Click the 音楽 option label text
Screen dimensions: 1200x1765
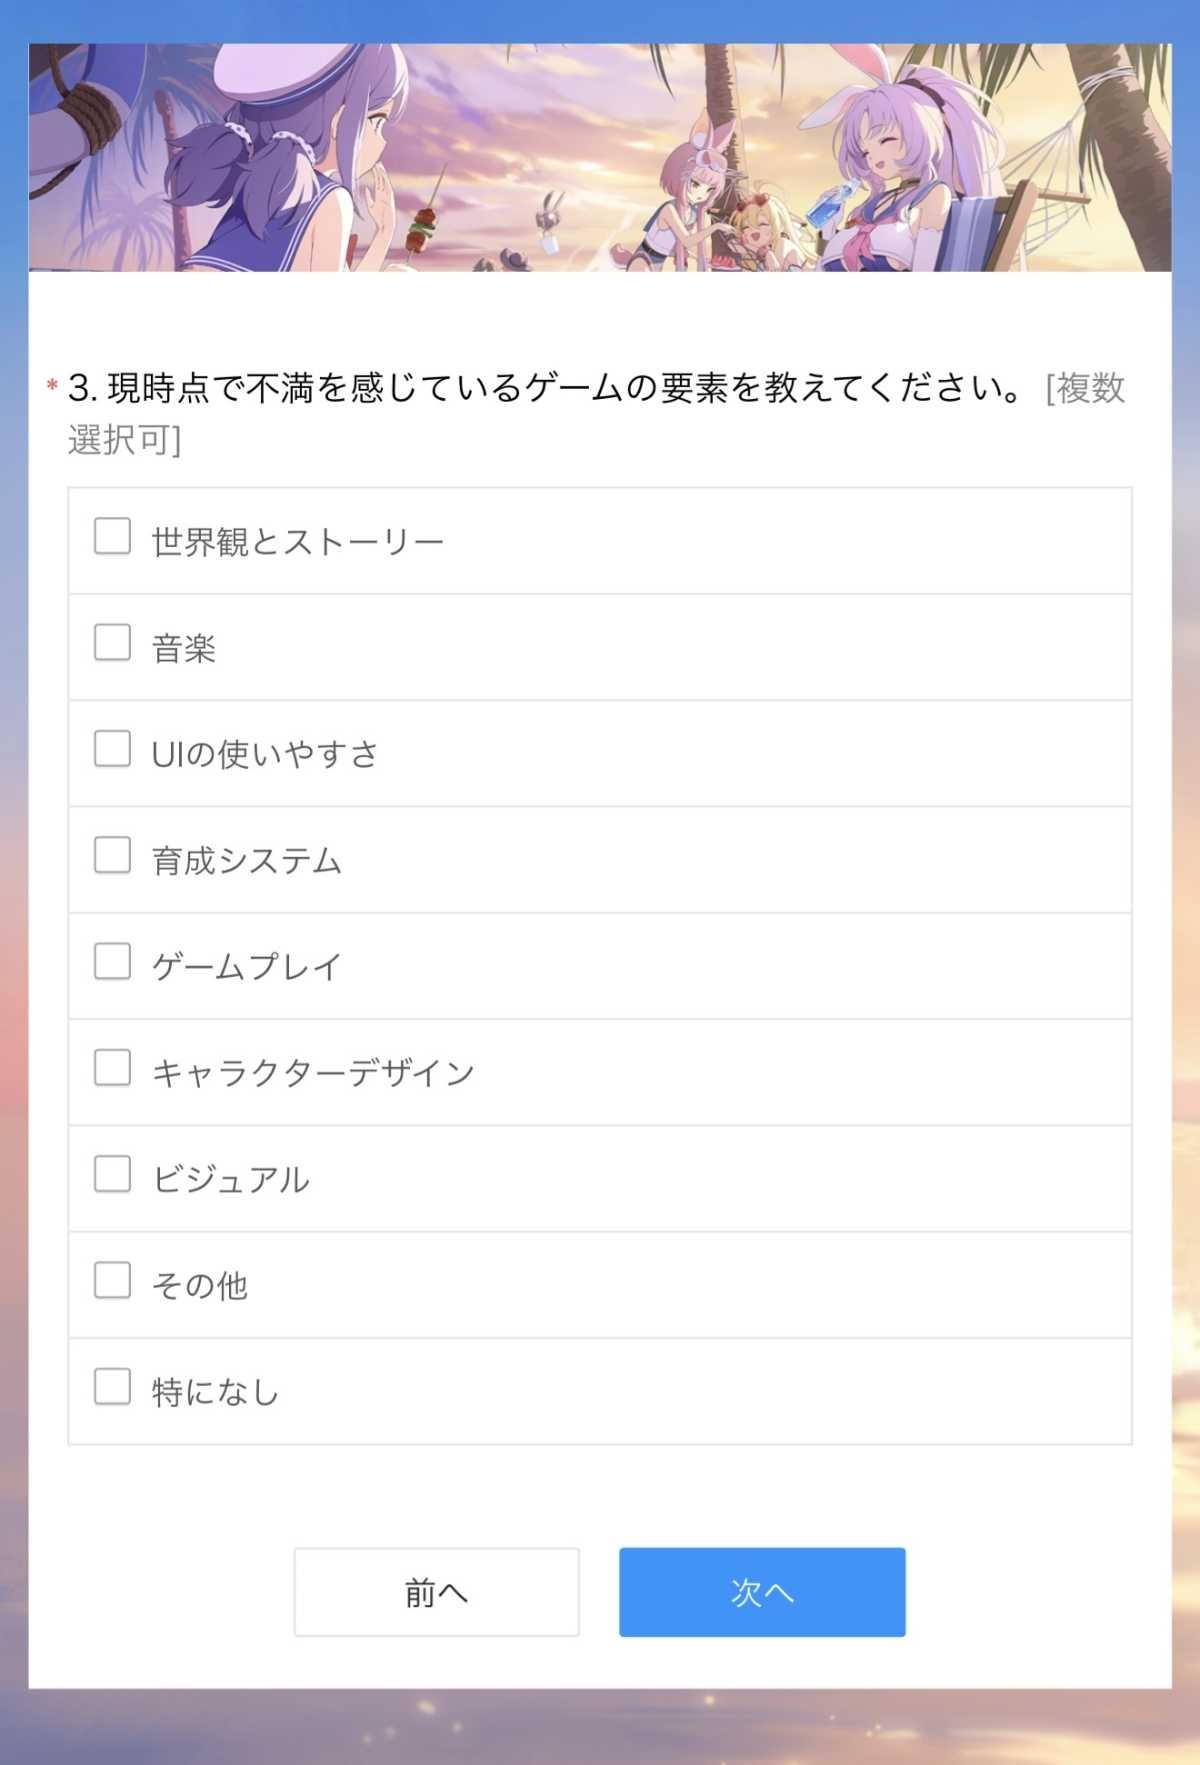point(184,649)
